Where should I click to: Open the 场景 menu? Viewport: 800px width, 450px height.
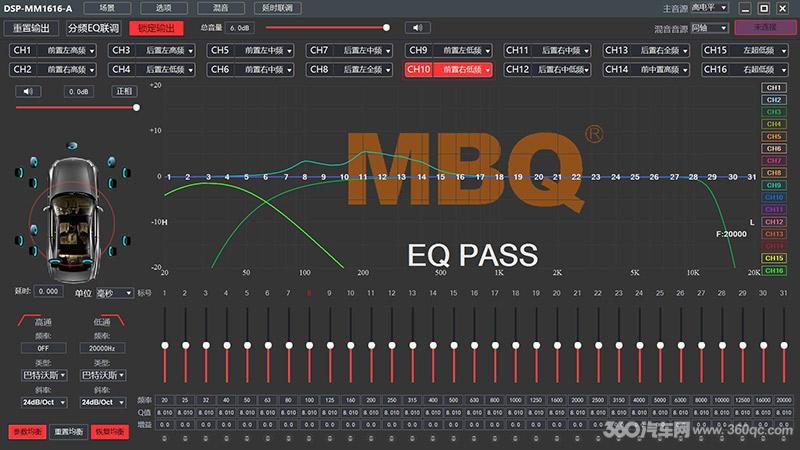tap(107, 8)
